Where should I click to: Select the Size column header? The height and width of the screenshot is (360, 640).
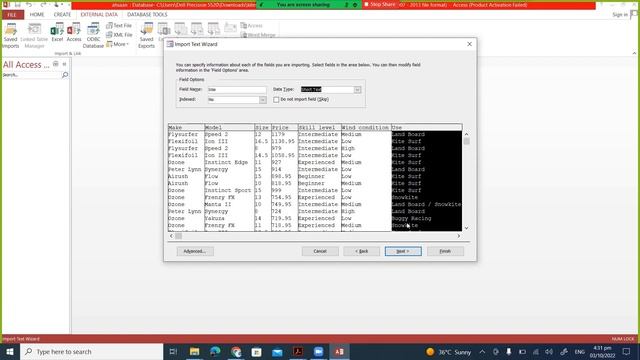(x=263, y=127)
